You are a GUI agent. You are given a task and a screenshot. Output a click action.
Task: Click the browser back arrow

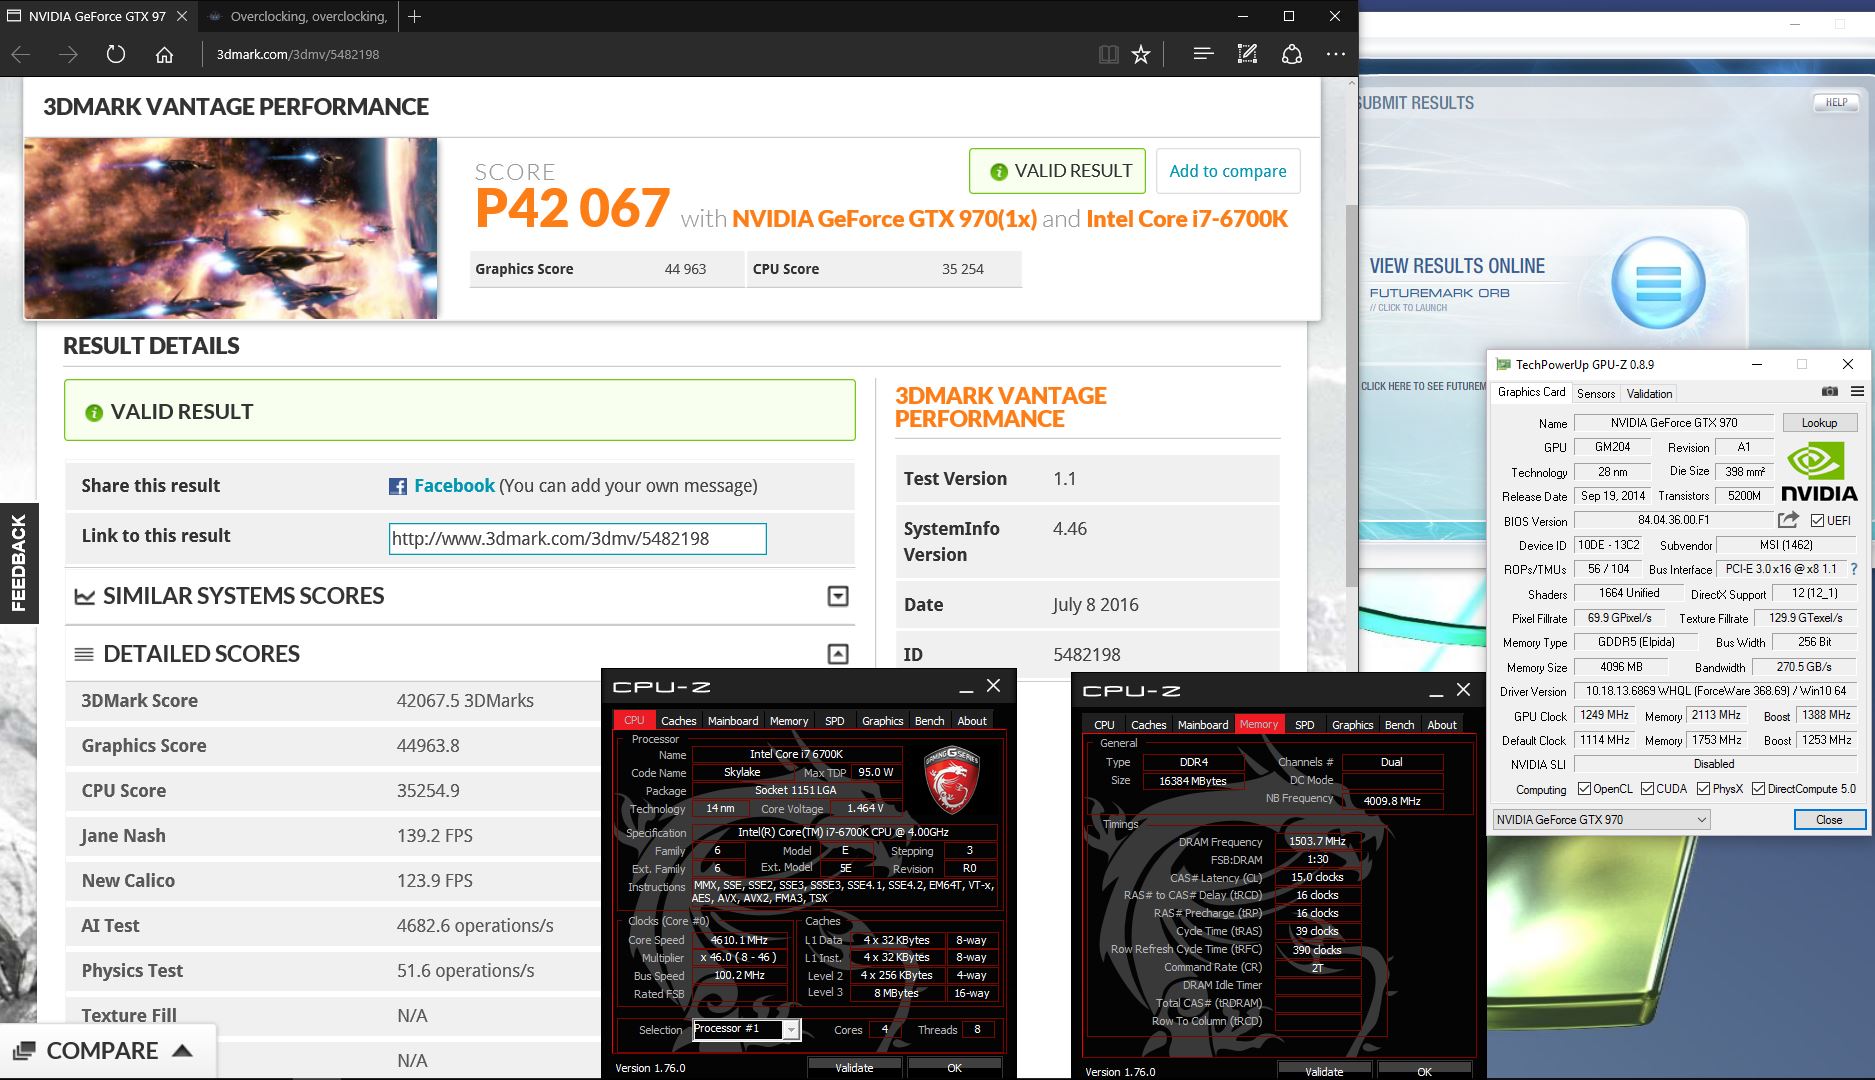[21, 54]
